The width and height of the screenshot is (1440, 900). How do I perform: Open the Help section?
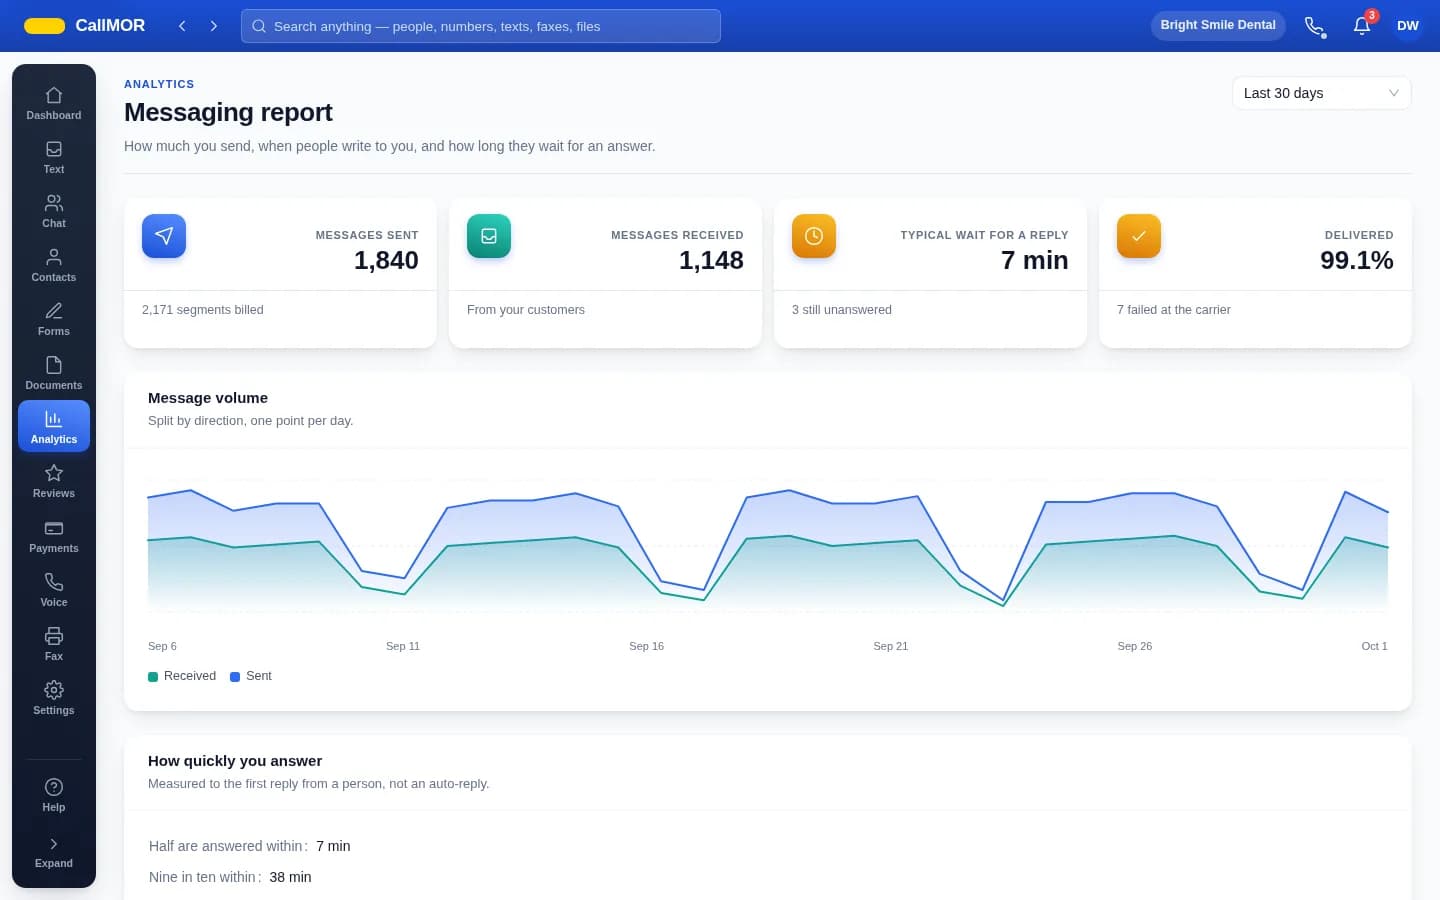[x=54, y=795]
